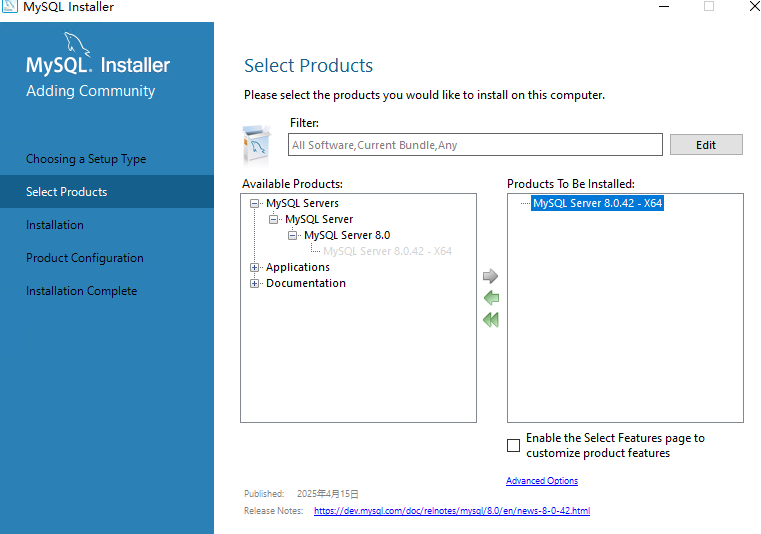Minimize the MySQL Installer window
The image size is (761, 534).
(x=664, y=6)
